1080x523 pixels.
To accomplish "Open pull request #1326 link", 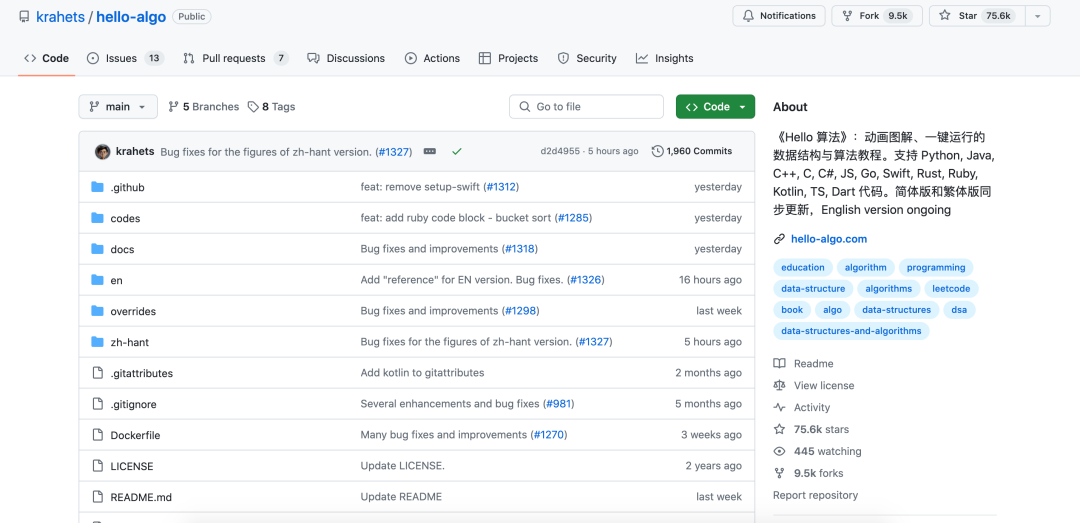I will [585, 280].
